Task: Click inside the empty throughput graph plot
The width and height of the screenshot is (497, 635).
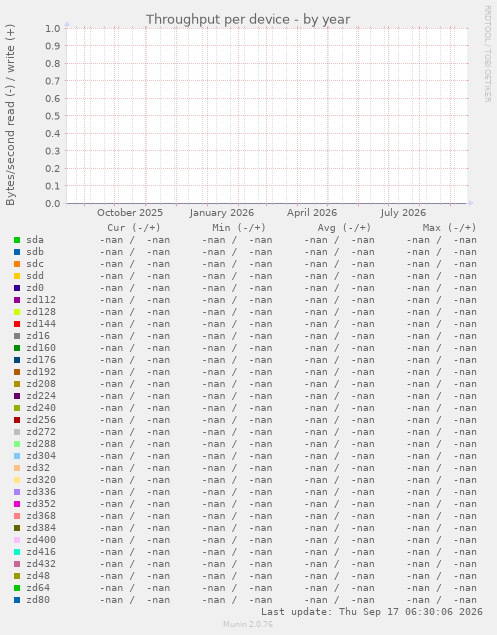Action: (267, 116)
